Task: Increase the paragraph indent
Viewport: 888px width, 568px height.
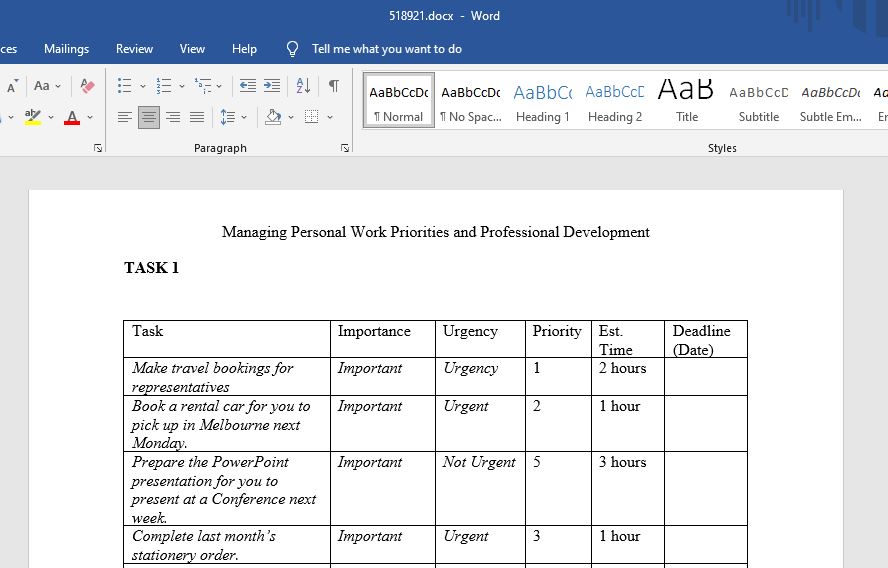Action: pos(272,86)
